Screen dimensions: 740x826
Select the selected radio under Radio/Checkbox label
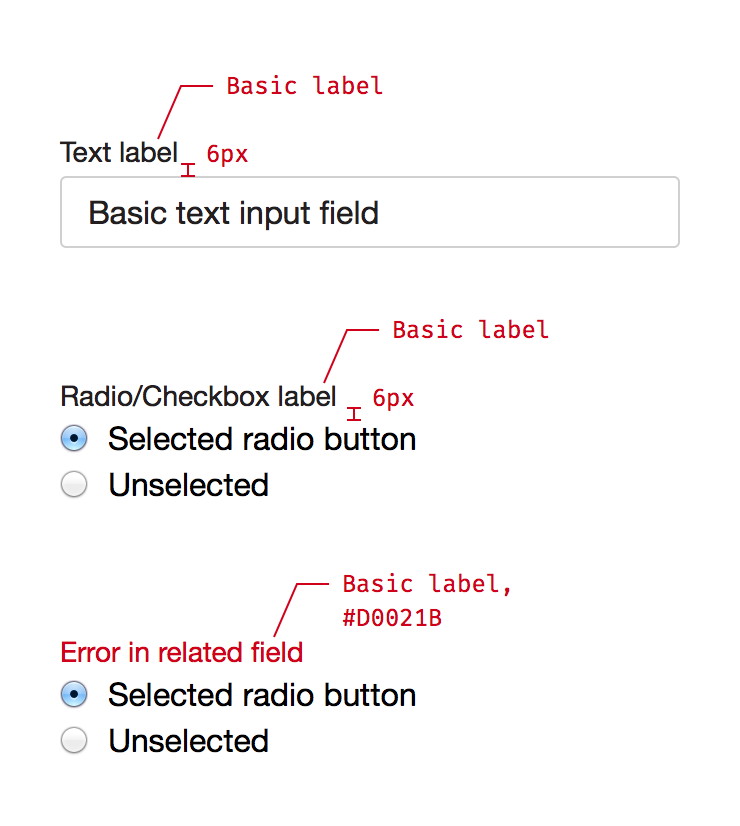pyautogui.click(x=74, y=439)
